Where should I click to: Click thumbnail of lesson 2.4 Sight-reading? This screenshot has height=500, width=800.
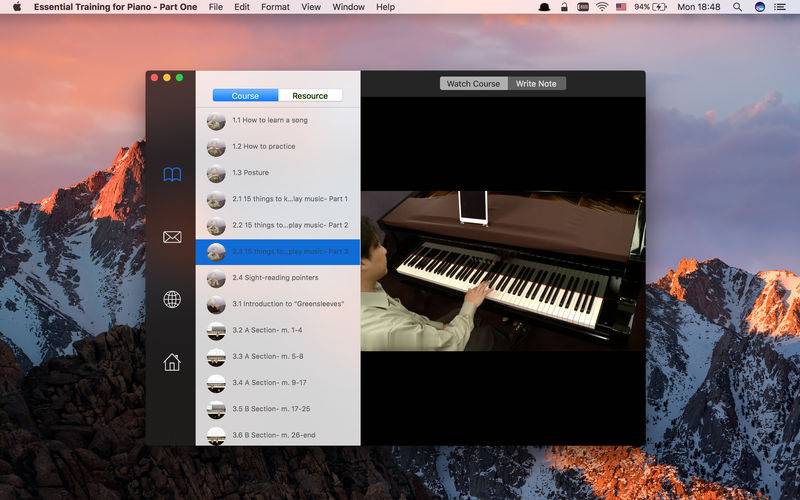point(216,279)
